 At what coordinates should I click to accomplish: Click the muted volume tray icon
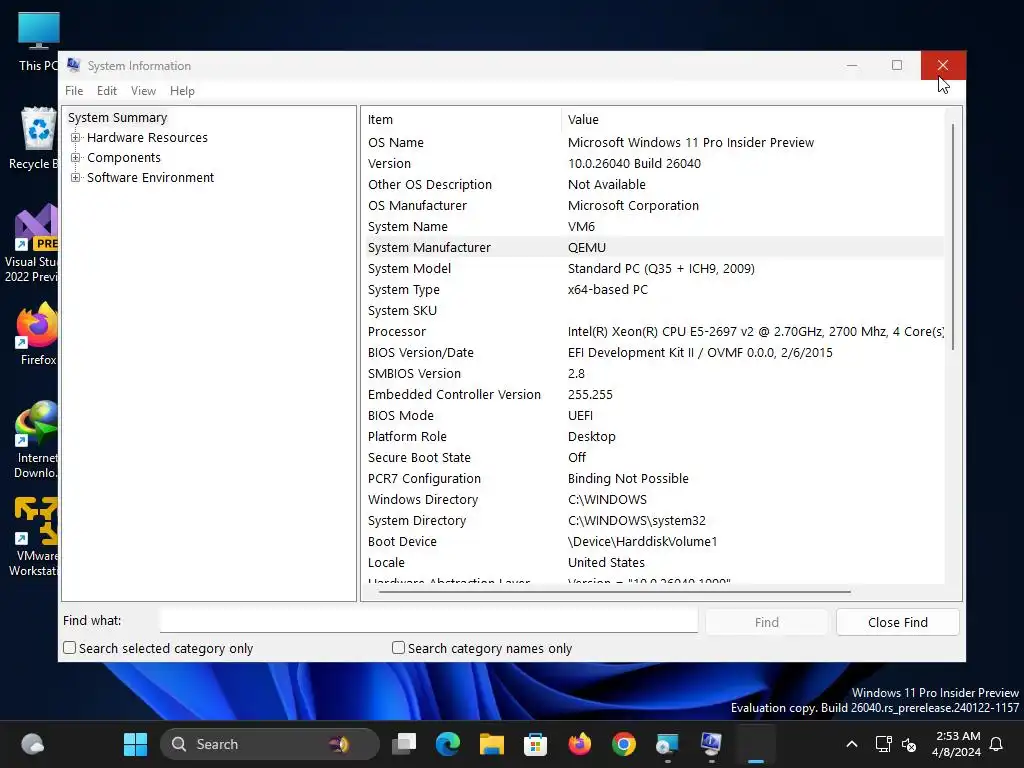(x=908, y=744)
